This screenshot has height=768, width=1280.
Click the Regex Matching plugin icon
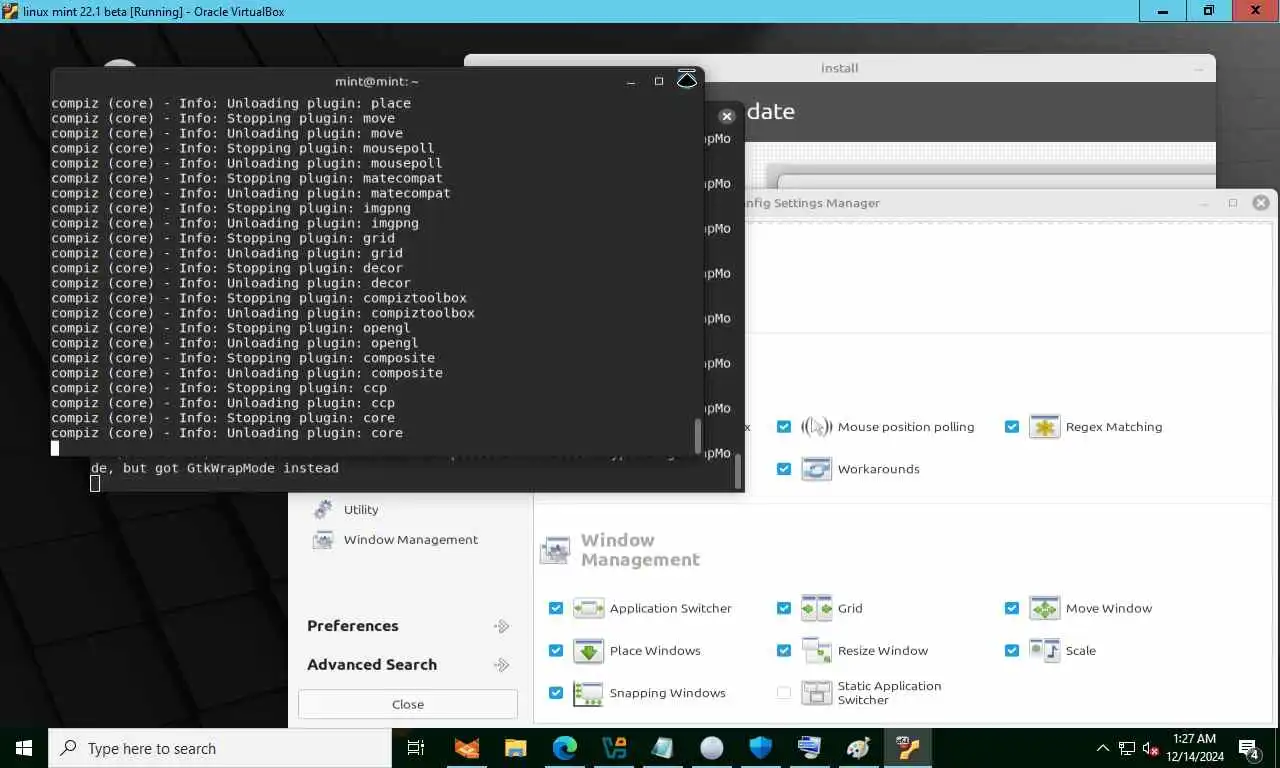point(1044,427)
